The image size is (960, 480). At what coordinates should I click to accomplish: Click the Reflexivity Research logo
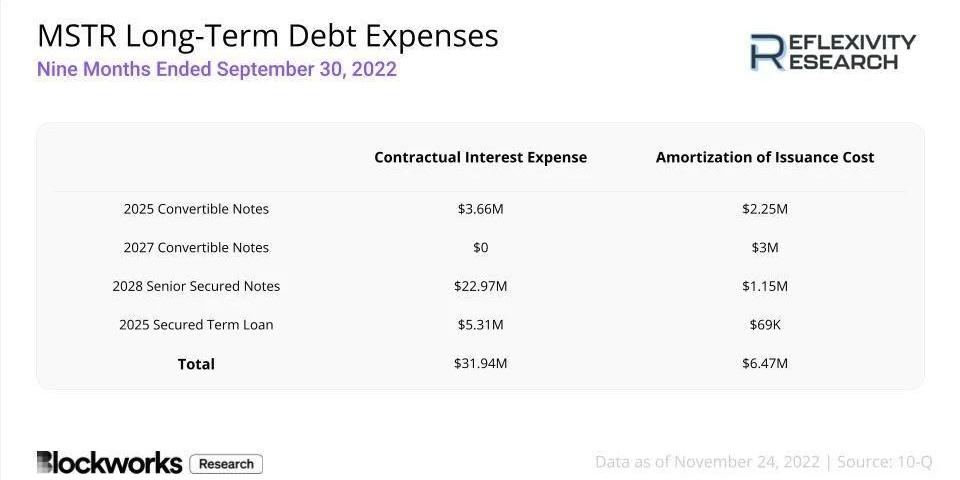click(833, 51)
